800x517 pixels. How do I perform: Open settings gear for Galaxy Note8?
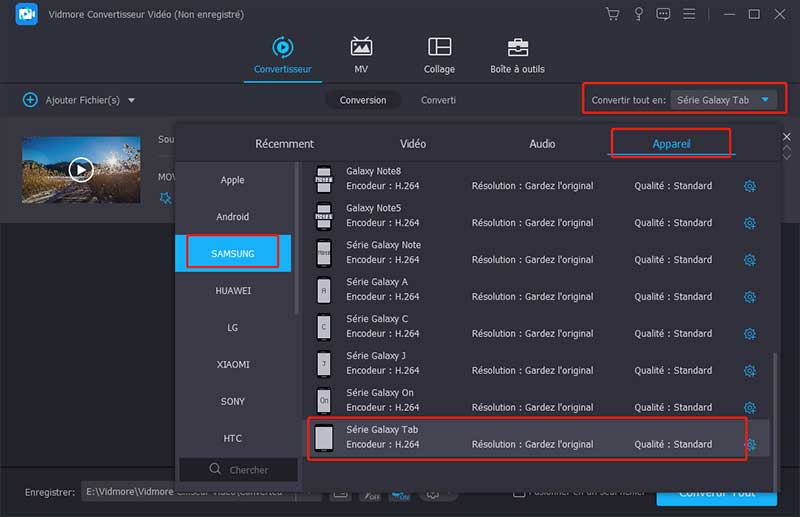click(x=749, y=186)
